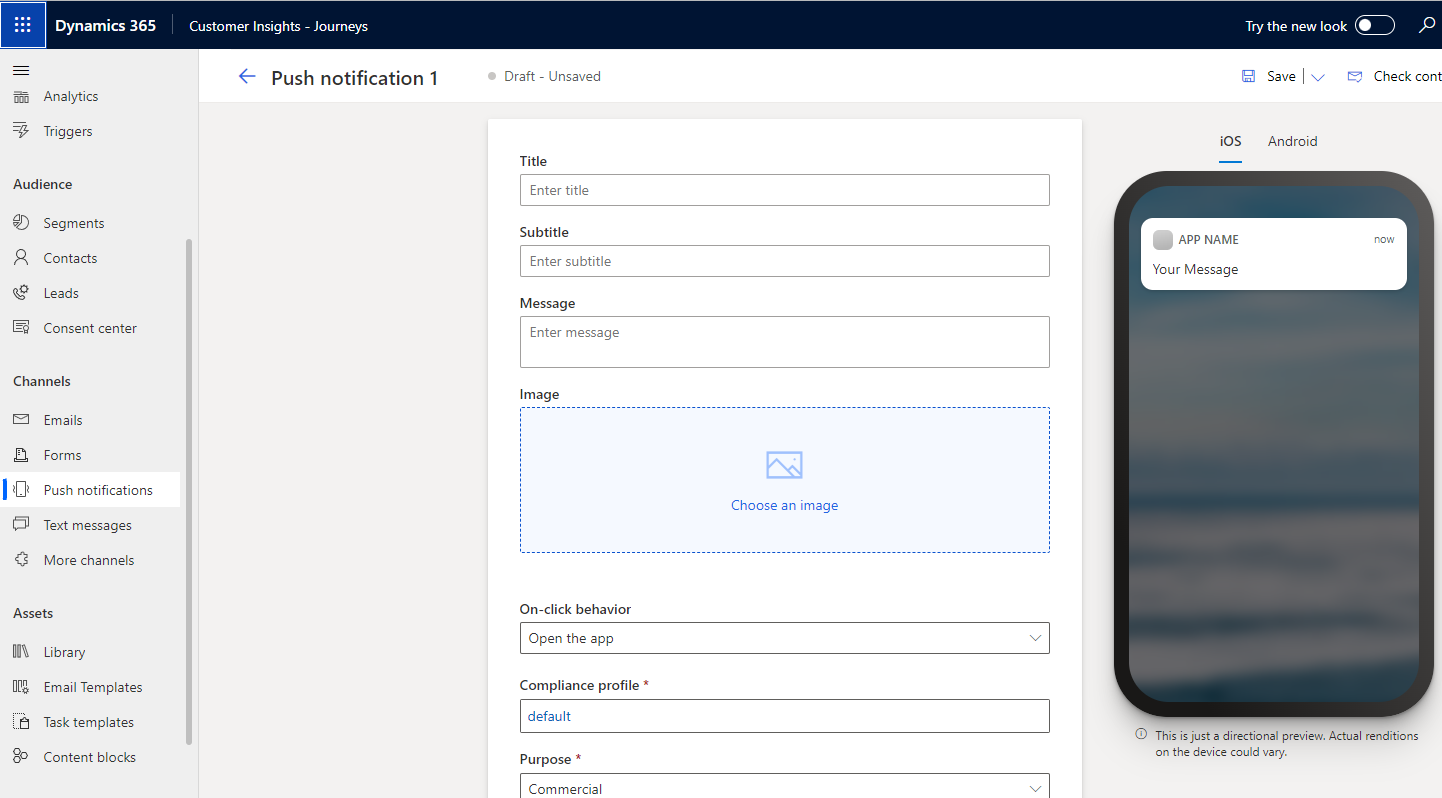Collapse the hamburger navigation menu
This screenshot has width=1442, height=798.
pyautogui.click(x=21, y=70)
